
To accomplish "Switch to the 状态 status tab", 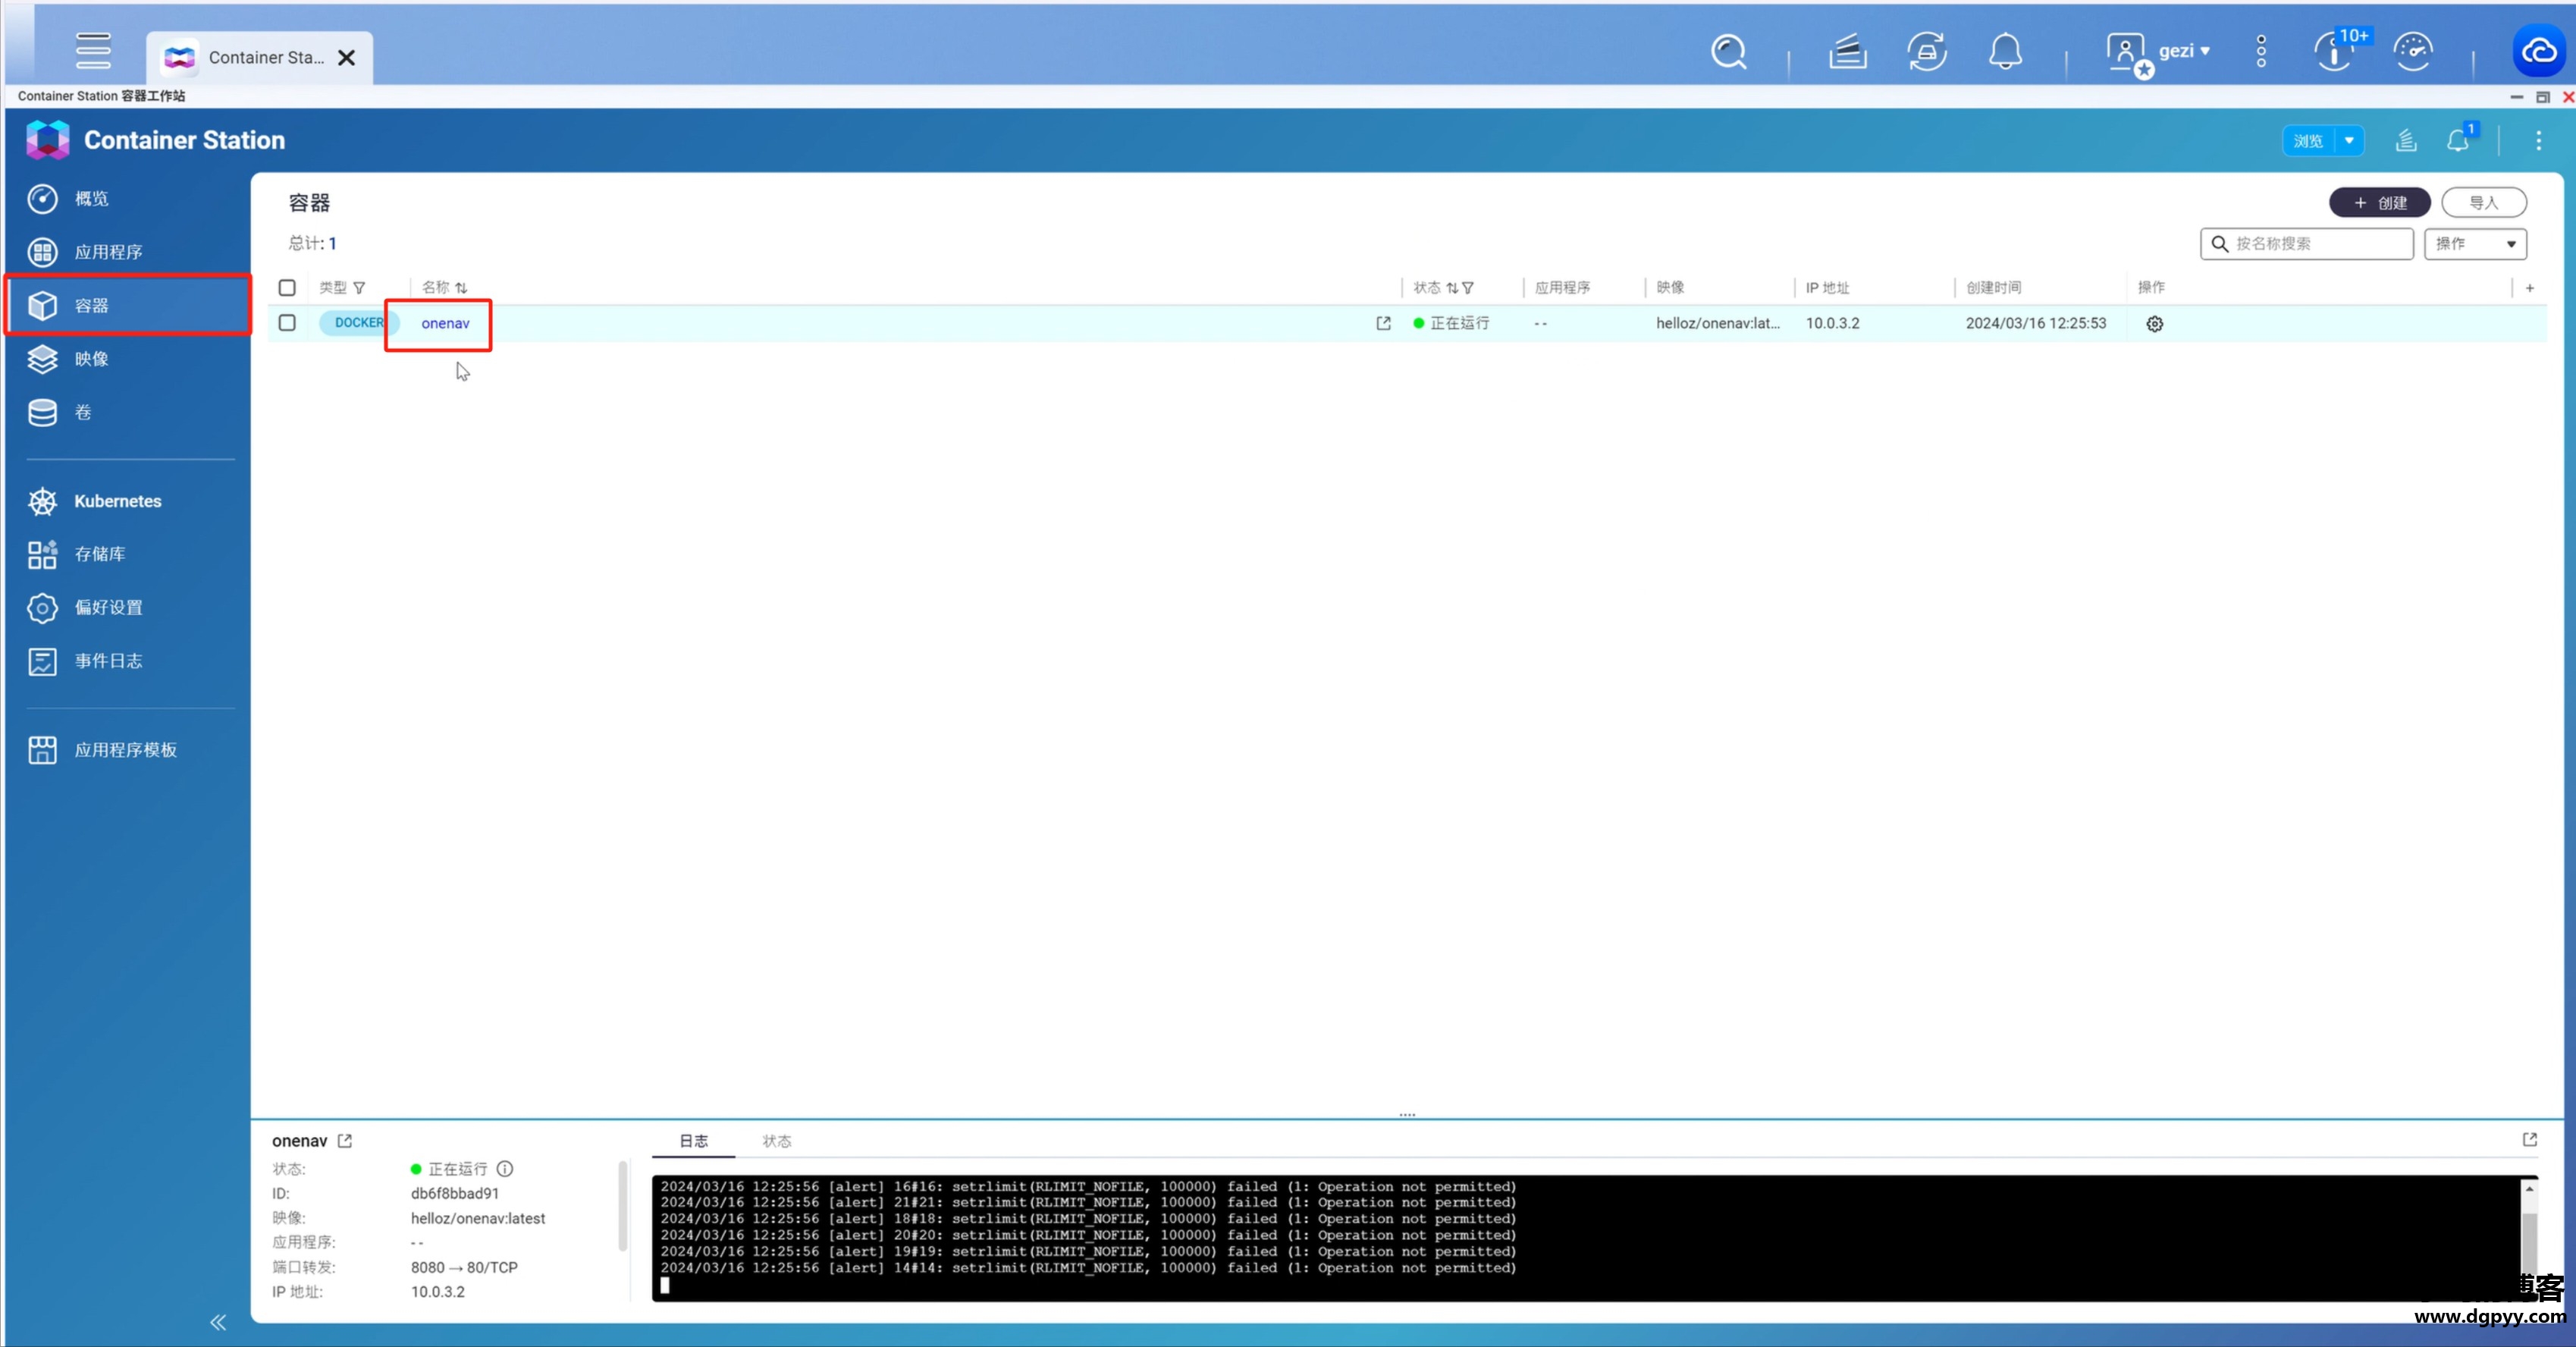I will [776, 1141].
